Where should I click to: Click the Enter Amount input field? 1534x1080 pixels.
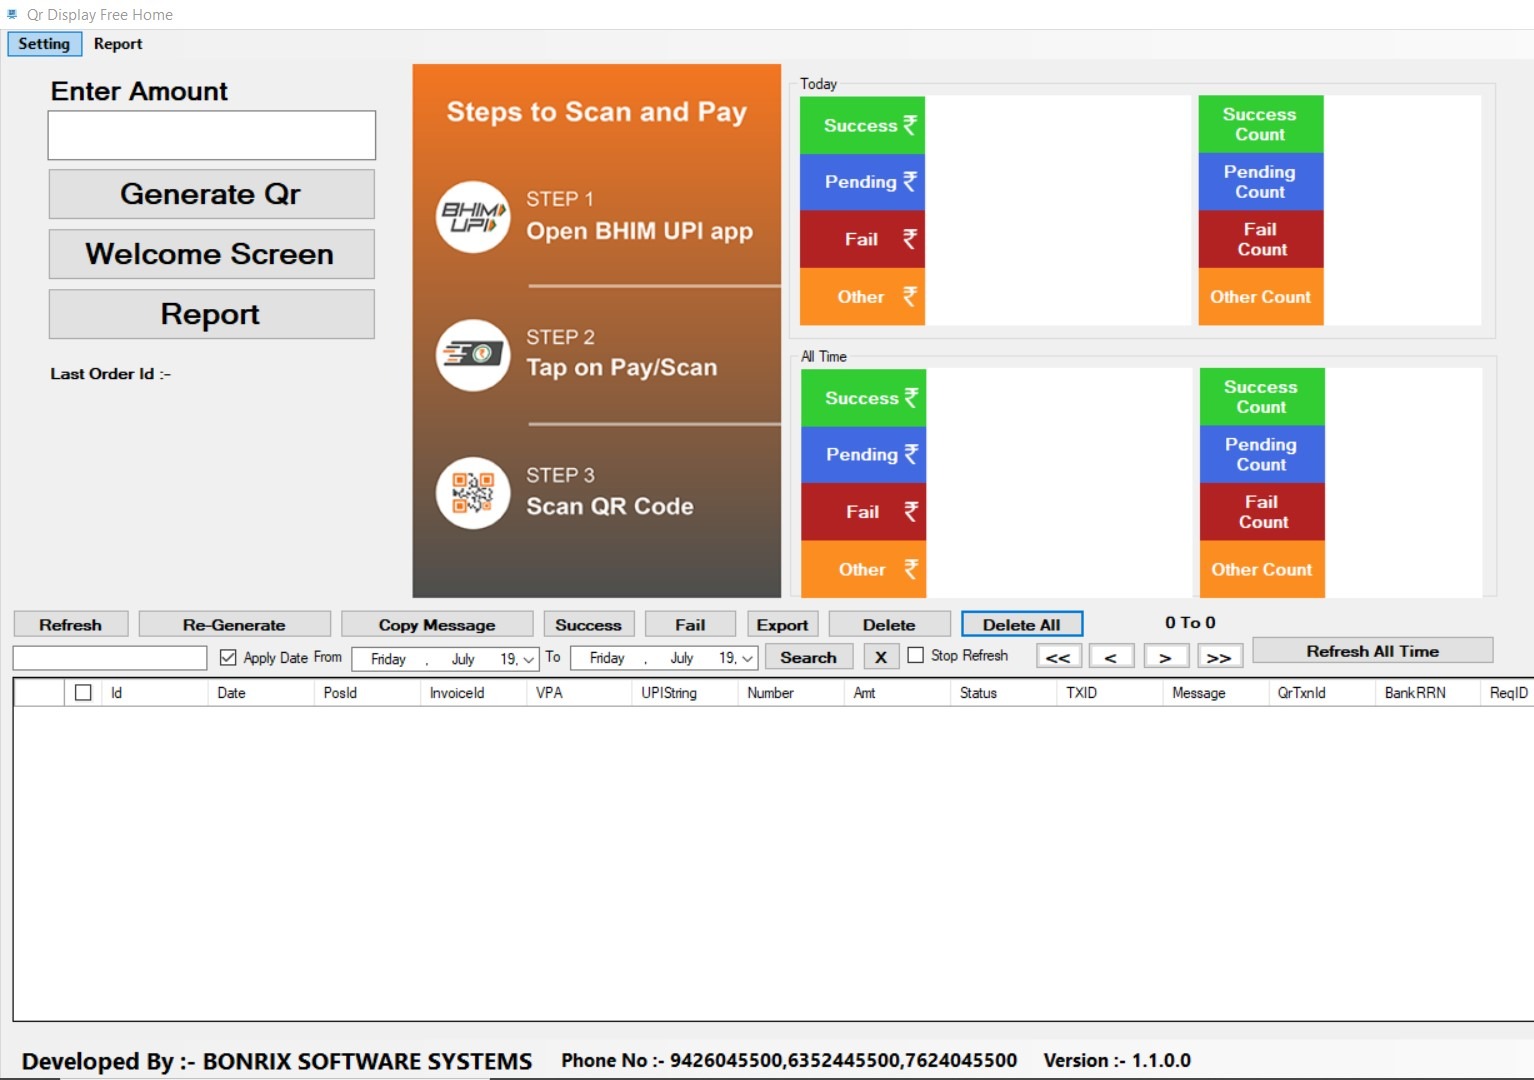tap(212, 135)
